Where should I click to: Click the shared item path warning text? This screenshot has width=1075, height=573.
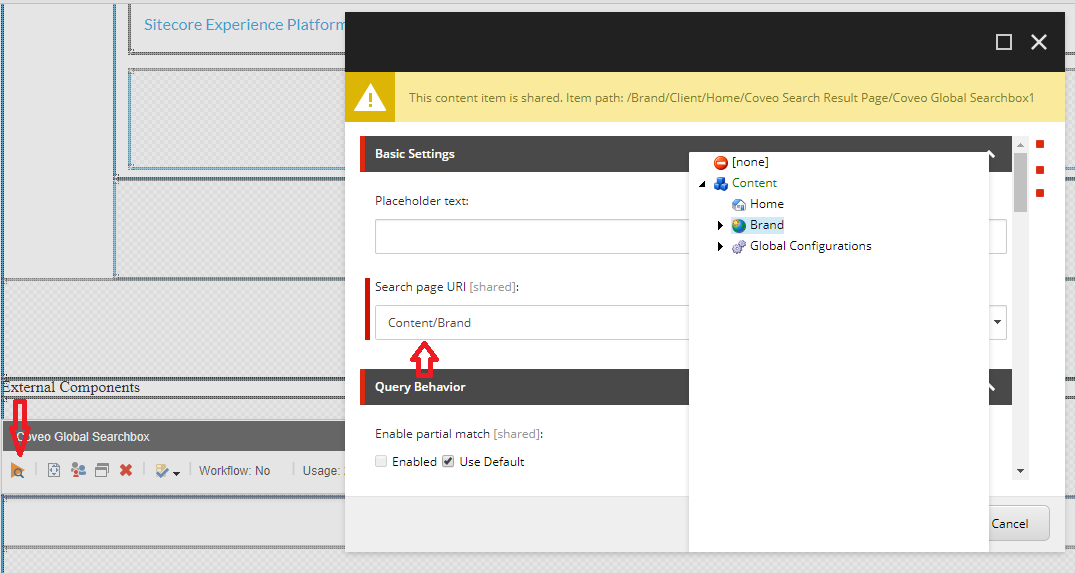(721, 98)
